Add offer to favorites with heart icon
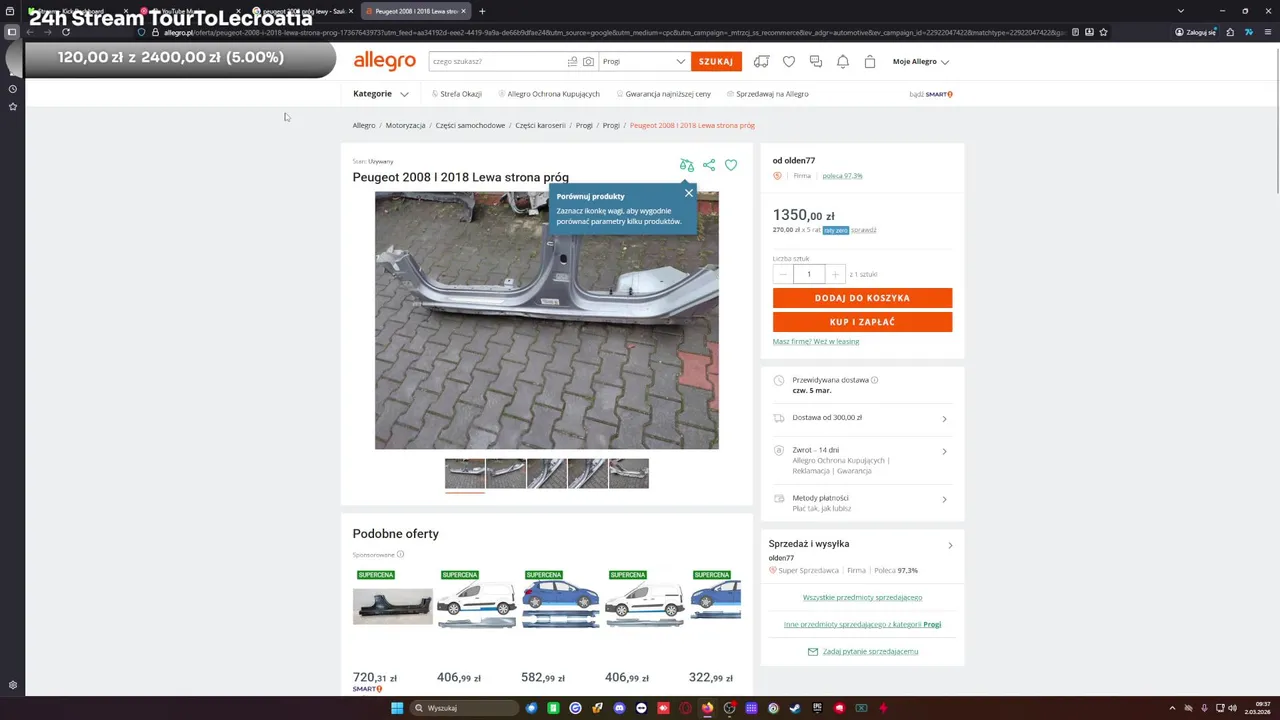The width and height of the screenshot is (1280, 720). pos(731,165)
